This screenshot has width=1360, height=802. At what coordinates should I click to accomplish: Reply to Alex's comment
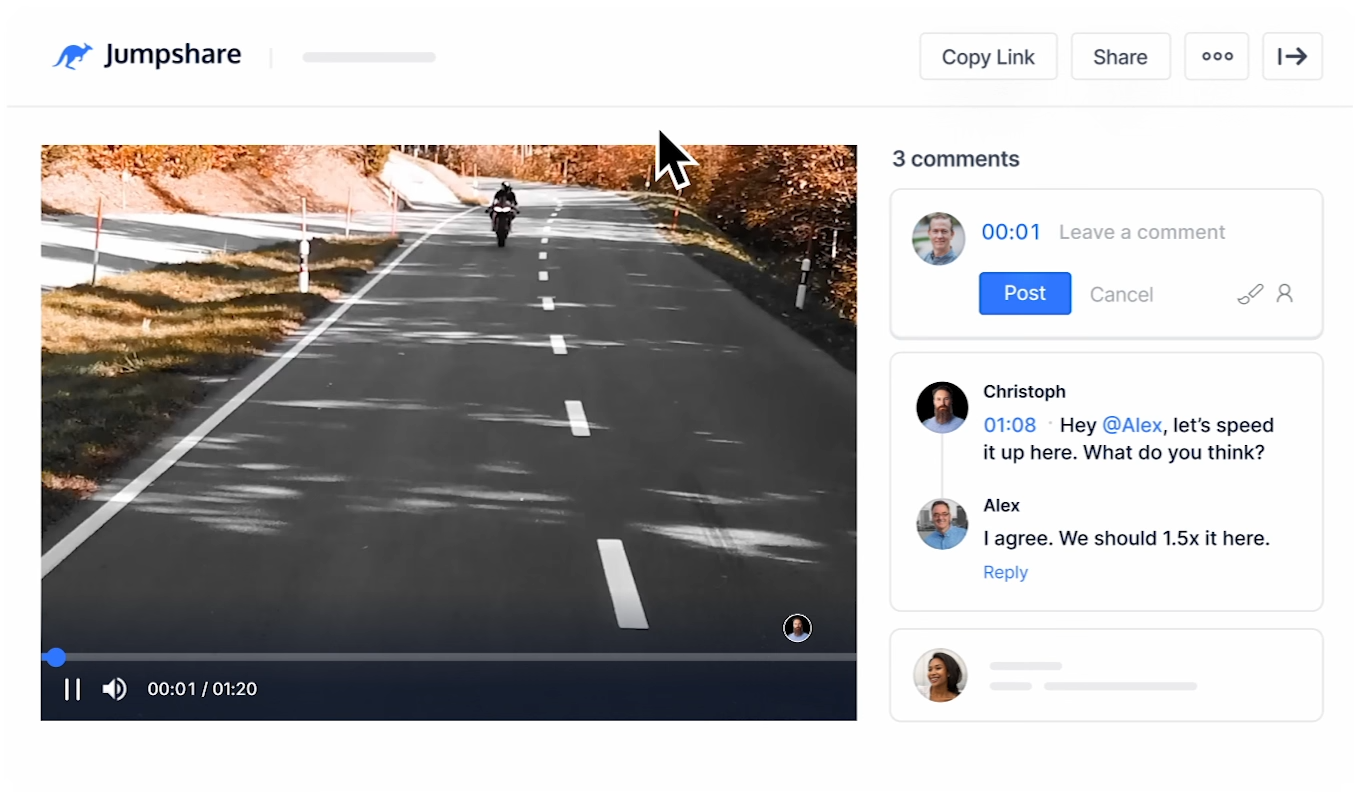1005,572
